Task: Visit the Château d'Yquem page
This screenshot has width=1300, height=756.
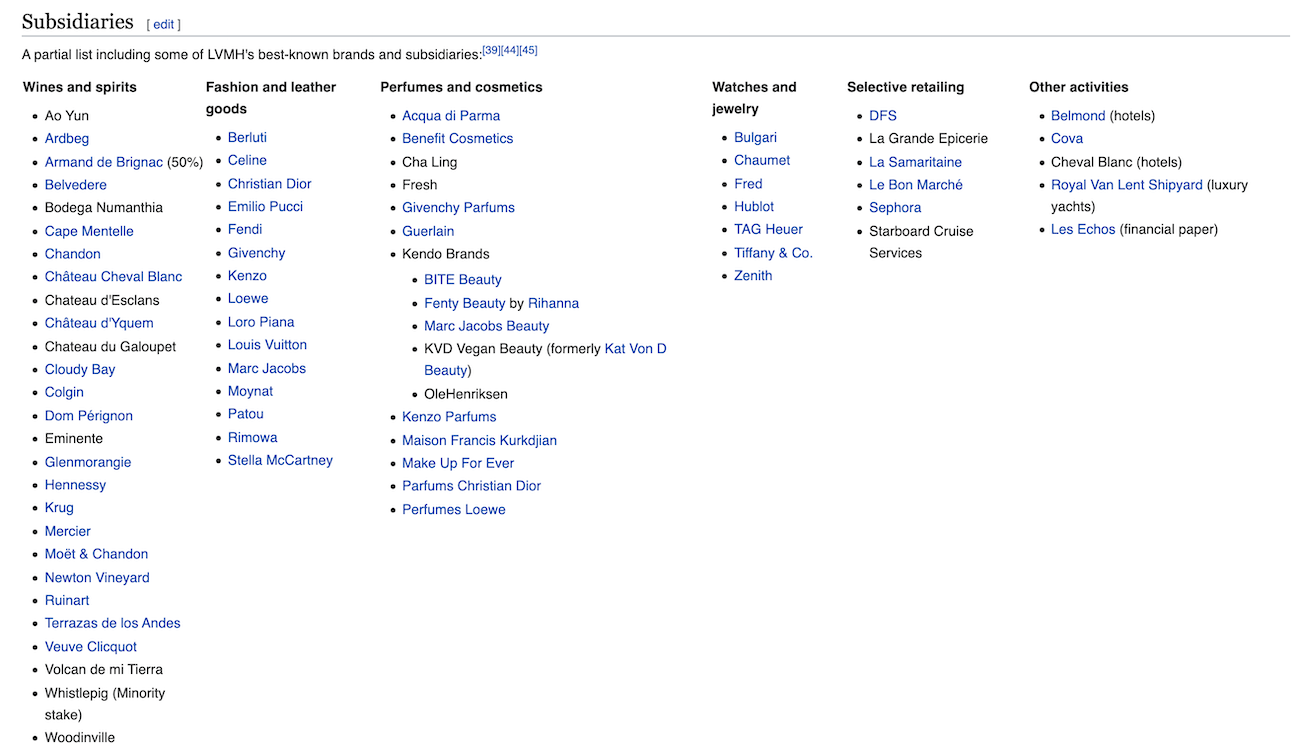Action: 99,323
